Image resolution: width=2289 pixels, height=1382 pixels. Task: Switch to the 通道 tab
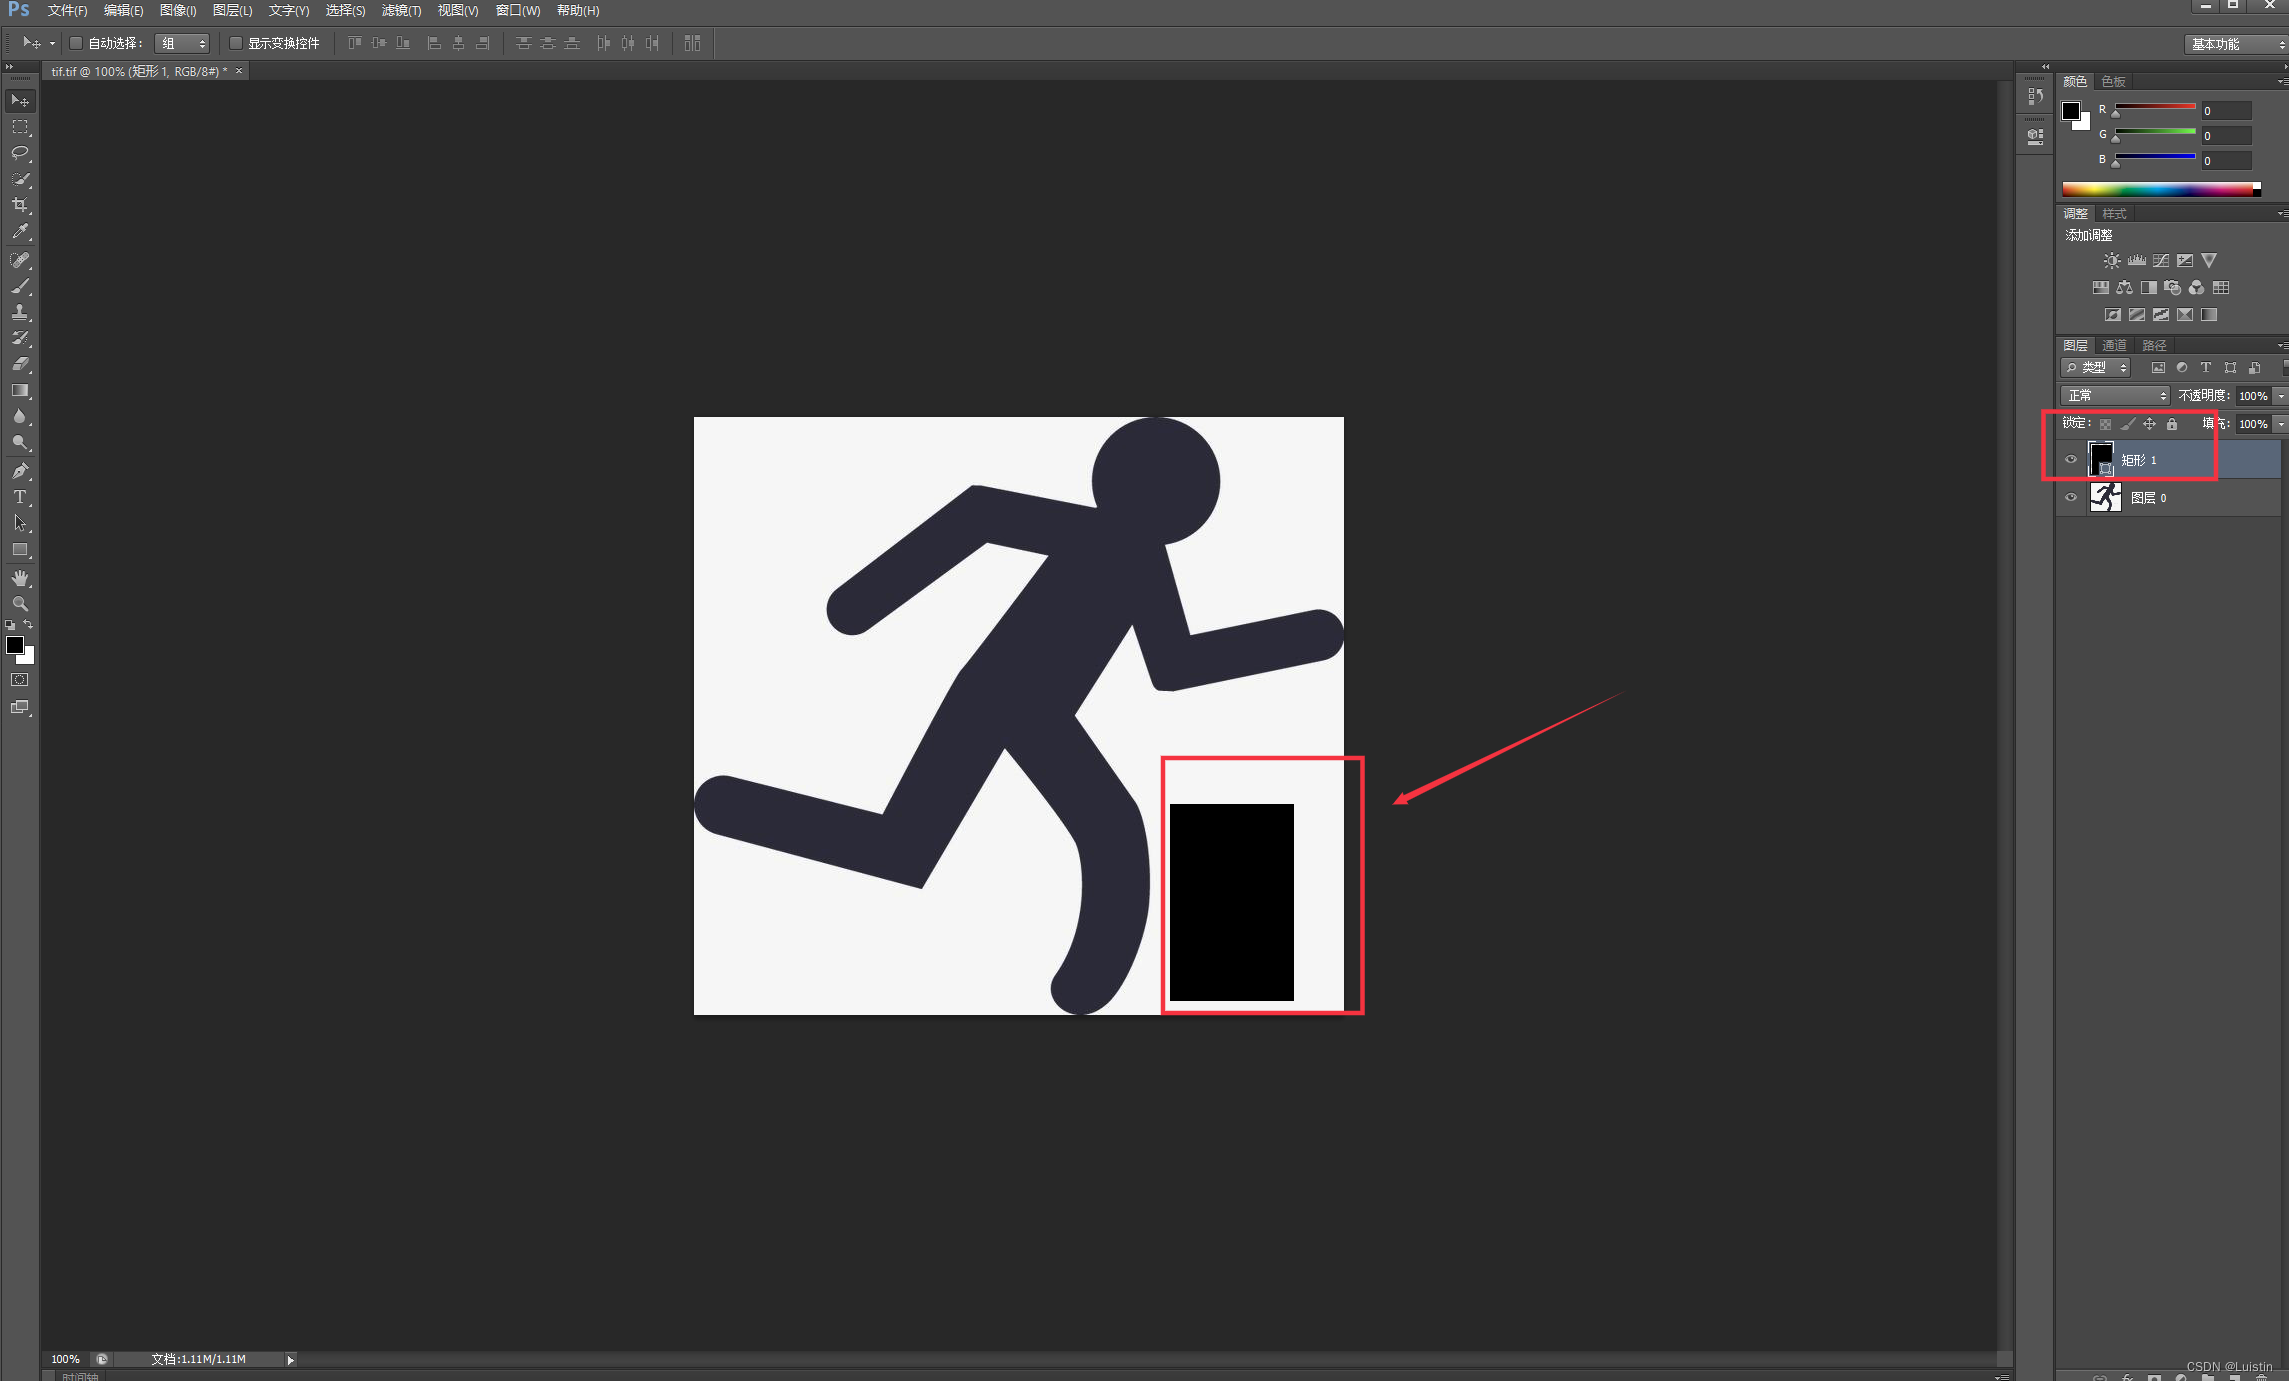tap(2114, 346)
